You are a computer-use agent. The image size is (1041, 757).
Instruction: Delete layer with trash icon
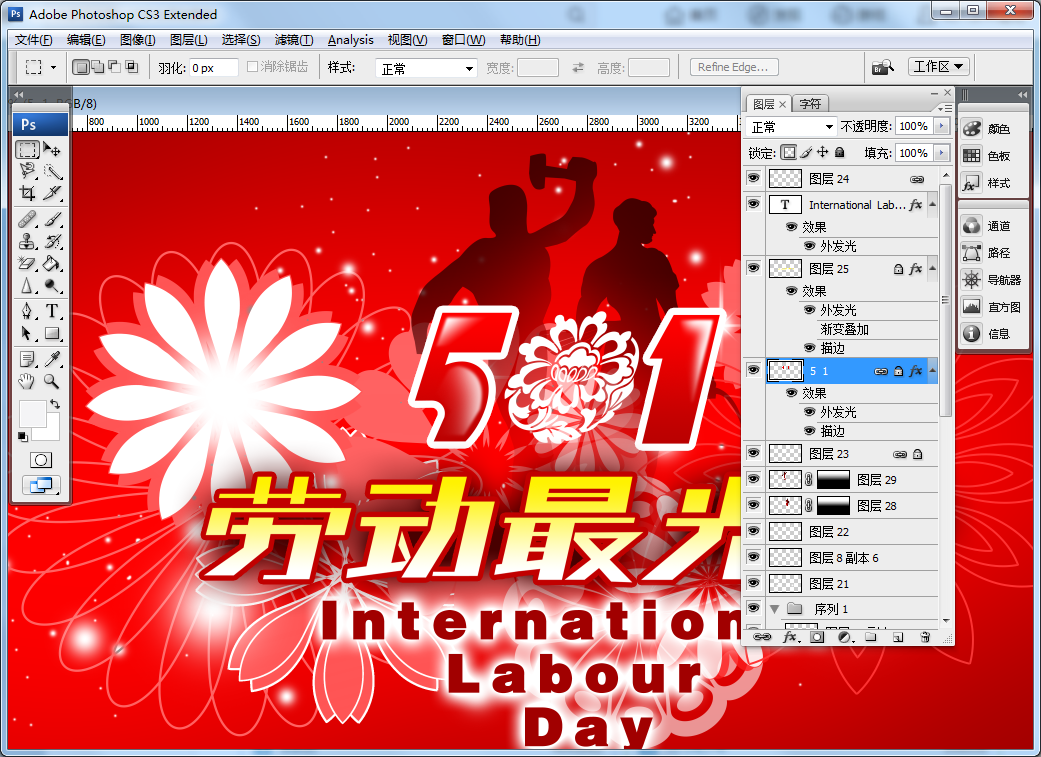[x=925, y=637]
